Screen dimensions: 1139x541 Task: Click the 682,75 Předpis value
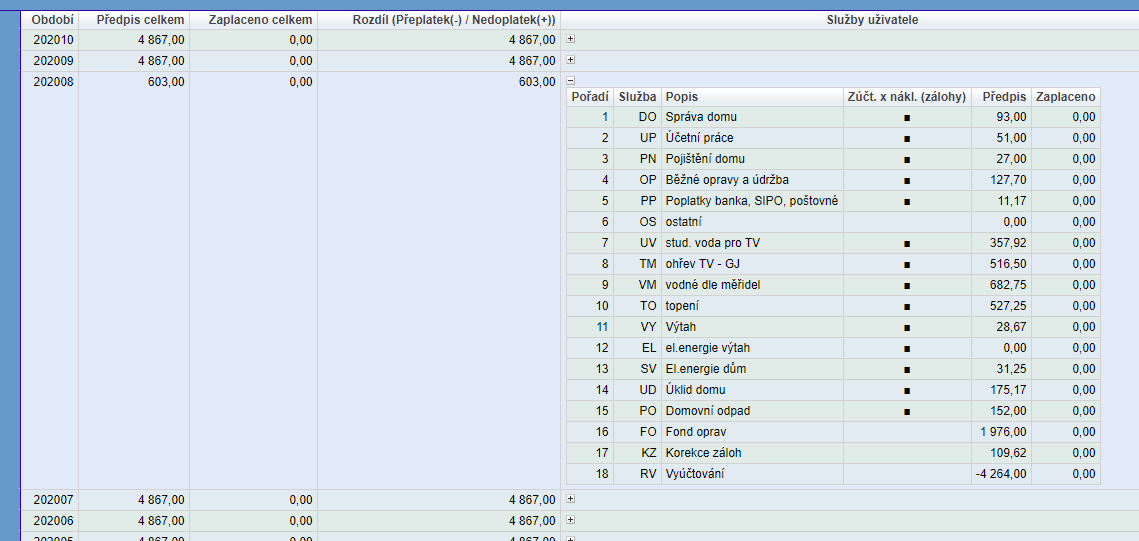tap(1008, 285)
